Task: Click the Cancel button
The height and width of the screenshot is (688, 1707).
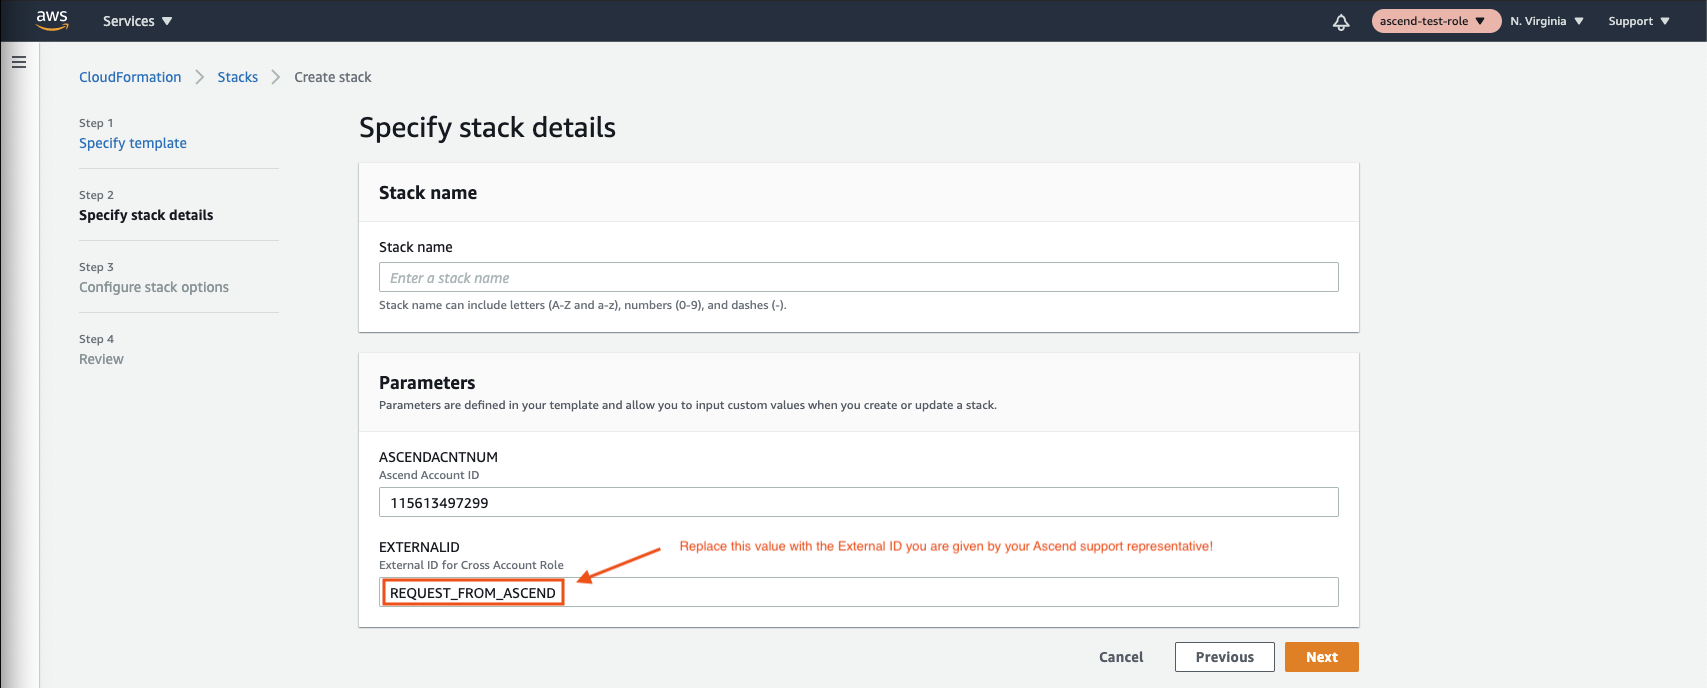Action: point(1121,657)
